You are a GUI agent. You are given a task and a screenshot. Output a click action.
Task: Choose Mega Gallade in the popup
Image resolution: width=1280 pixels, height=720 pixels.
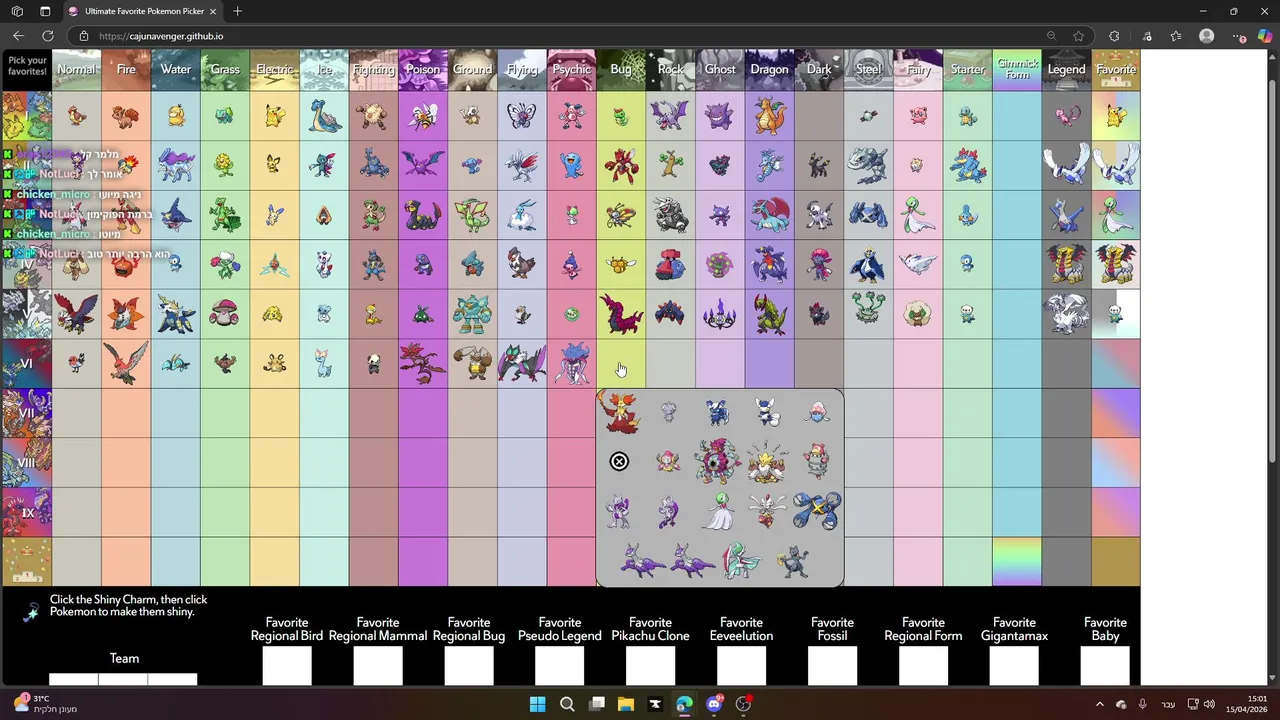point(742,560)
